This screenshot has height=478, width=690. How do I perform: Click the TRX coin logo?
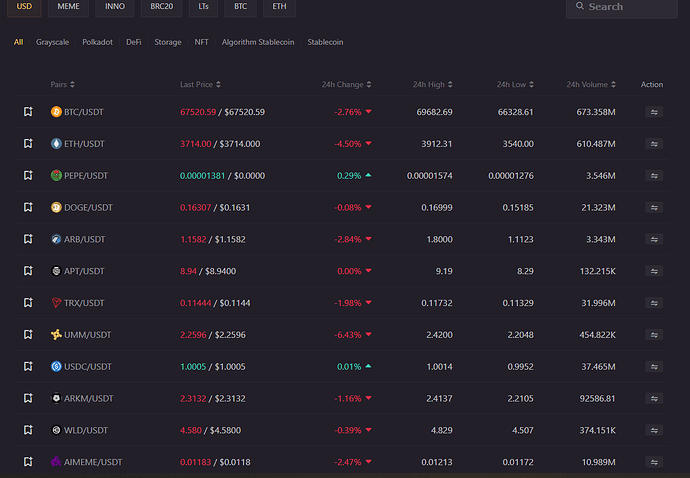(56, 303)
